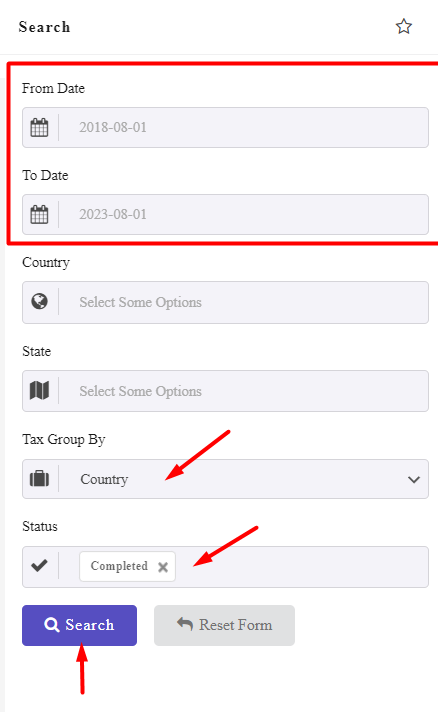Click the purple Search button
438x712 pixels.
pos(79,625)
